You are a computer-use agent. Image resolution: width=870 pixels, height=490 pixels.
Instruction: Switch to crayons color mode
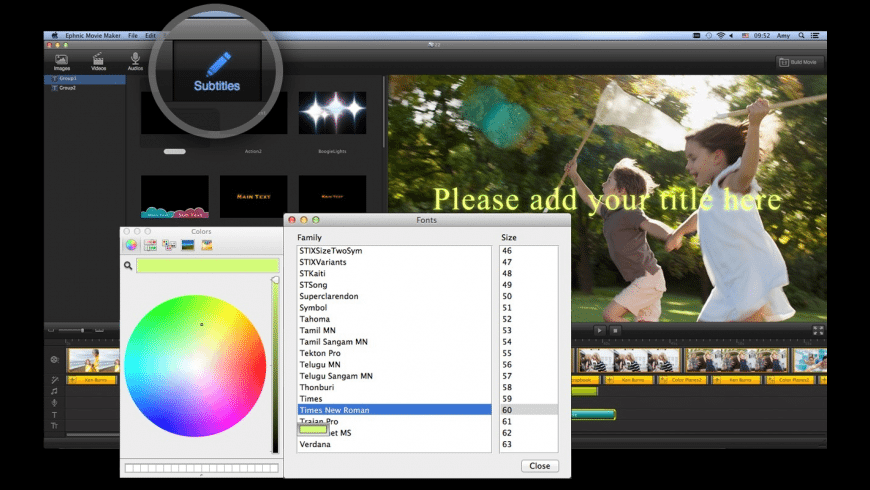coord(207,245)
